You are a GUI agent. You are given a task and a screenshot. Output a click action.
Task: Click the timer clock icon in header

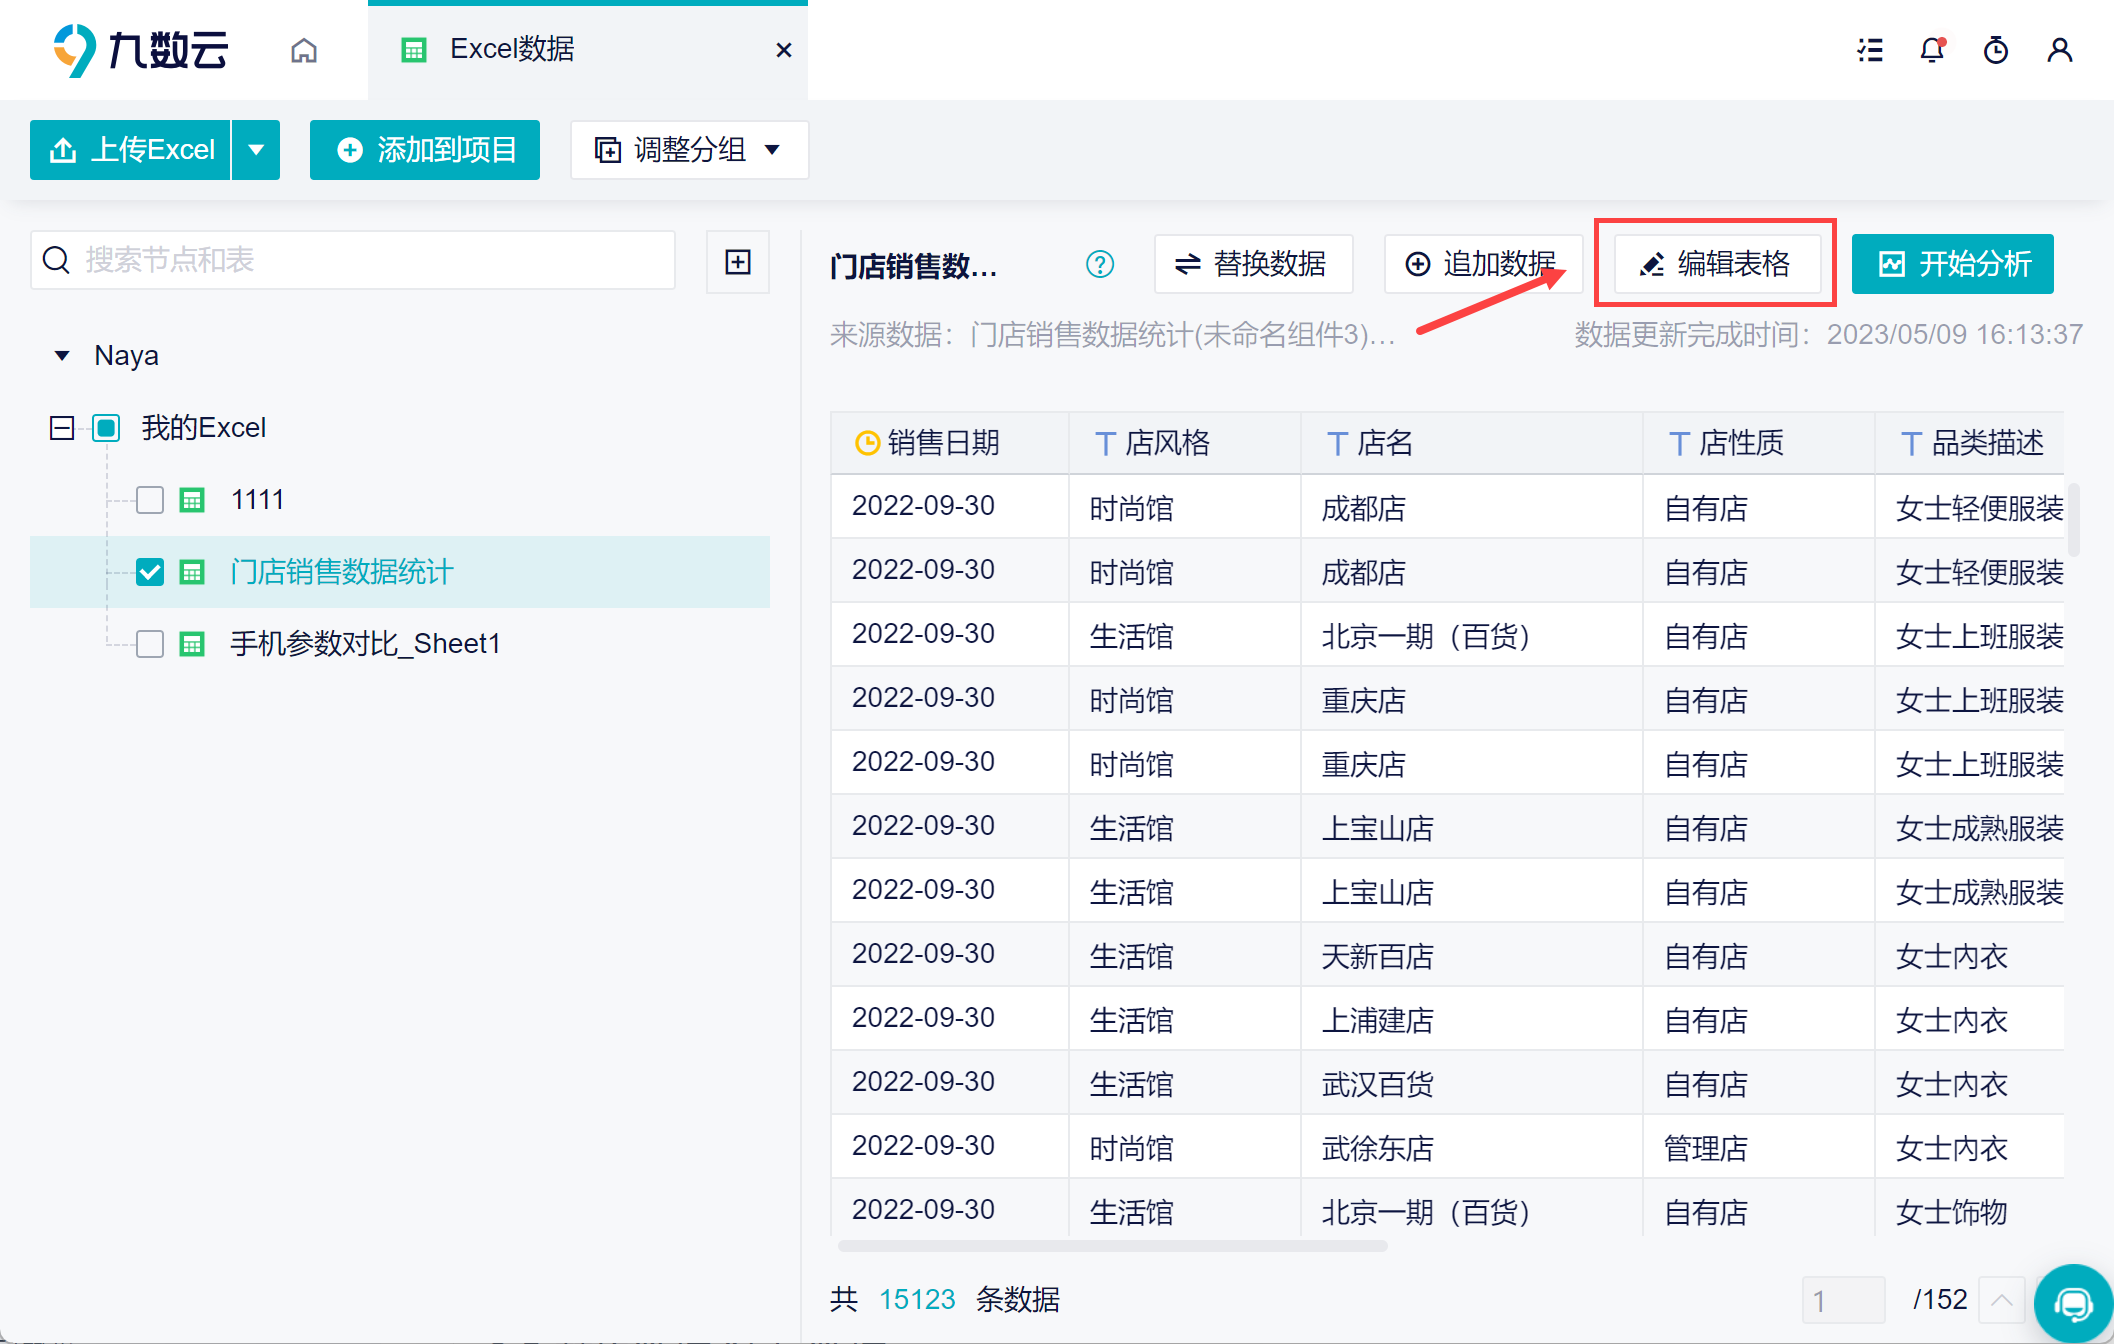[x=1996, y=50]
